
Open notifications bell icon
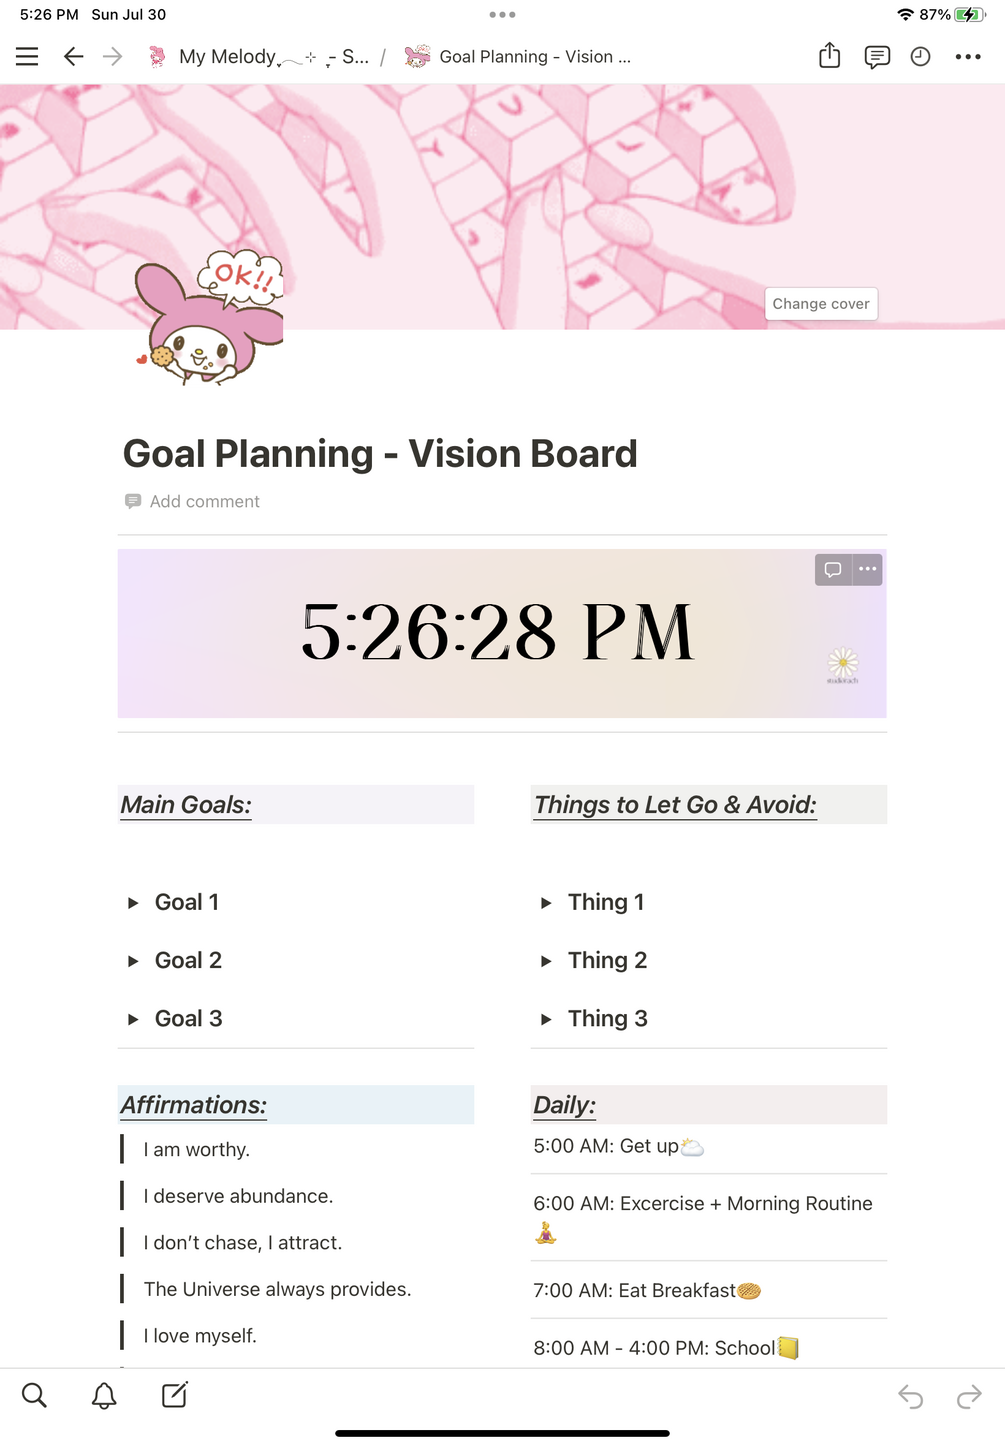point(104,1395)
